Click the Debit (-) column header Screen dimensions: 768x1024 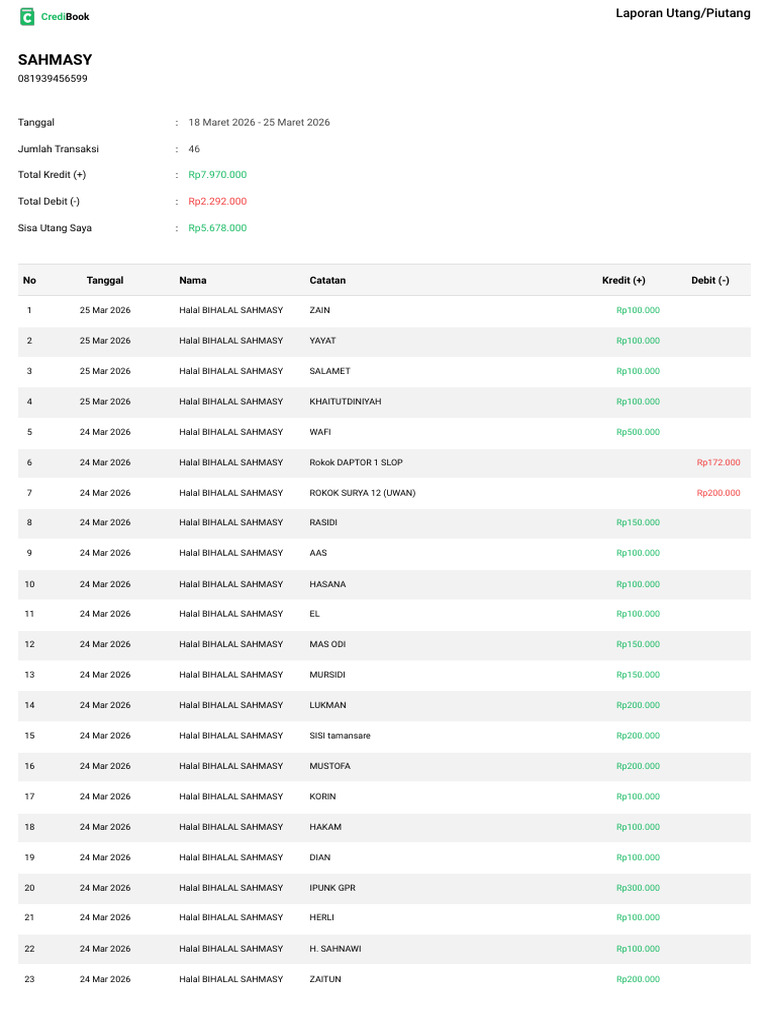point(710,280)
